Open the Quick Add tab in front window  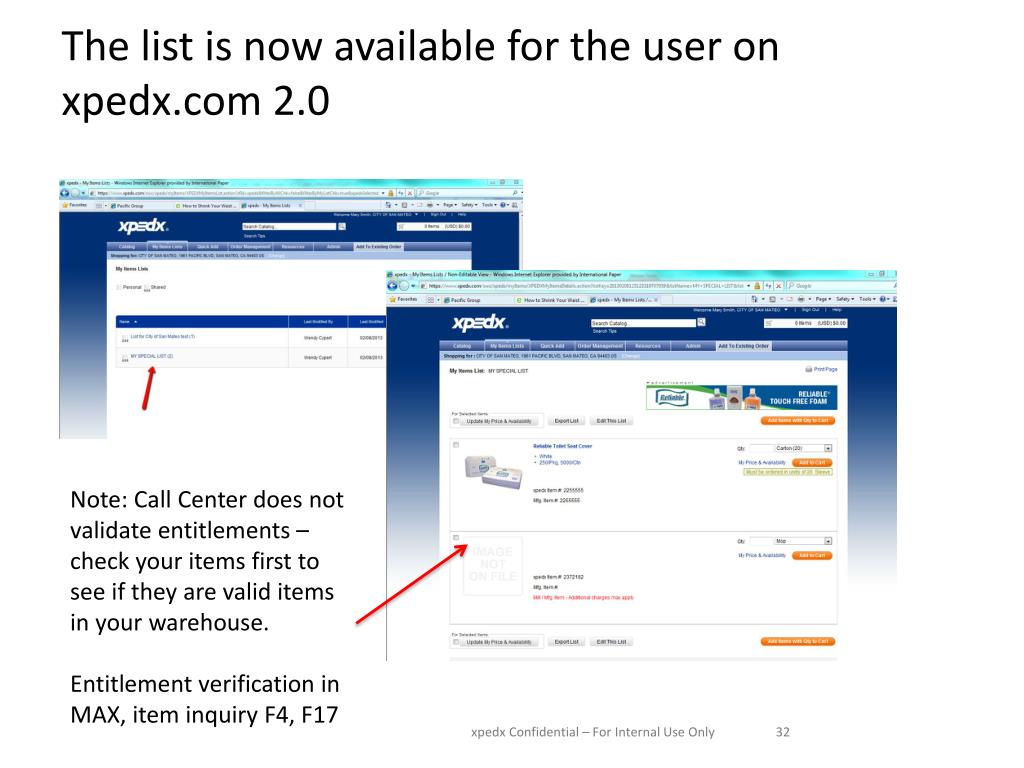click(552, 345)
